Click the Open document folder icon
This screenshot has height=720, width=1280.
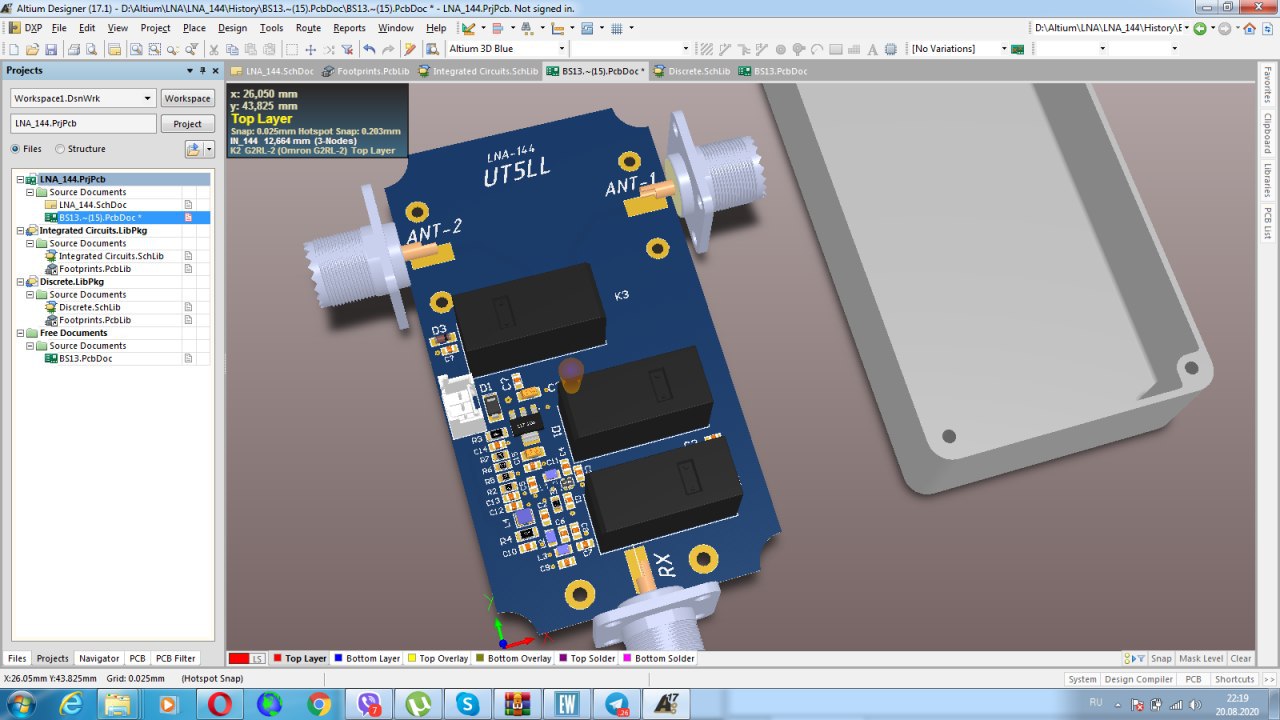pos(33,48)
